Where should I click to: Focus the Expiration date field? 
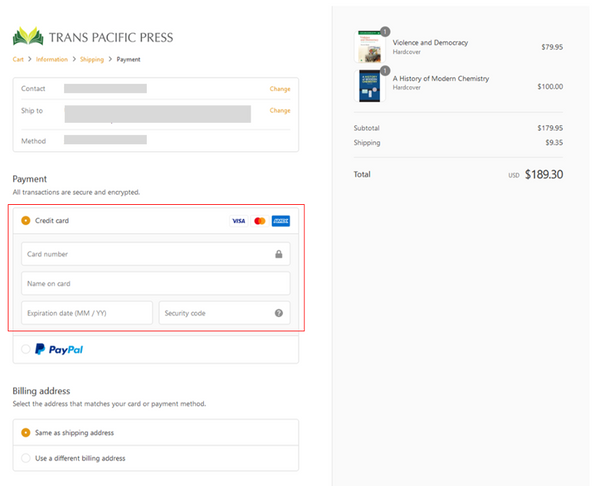[x=87, y=313]
